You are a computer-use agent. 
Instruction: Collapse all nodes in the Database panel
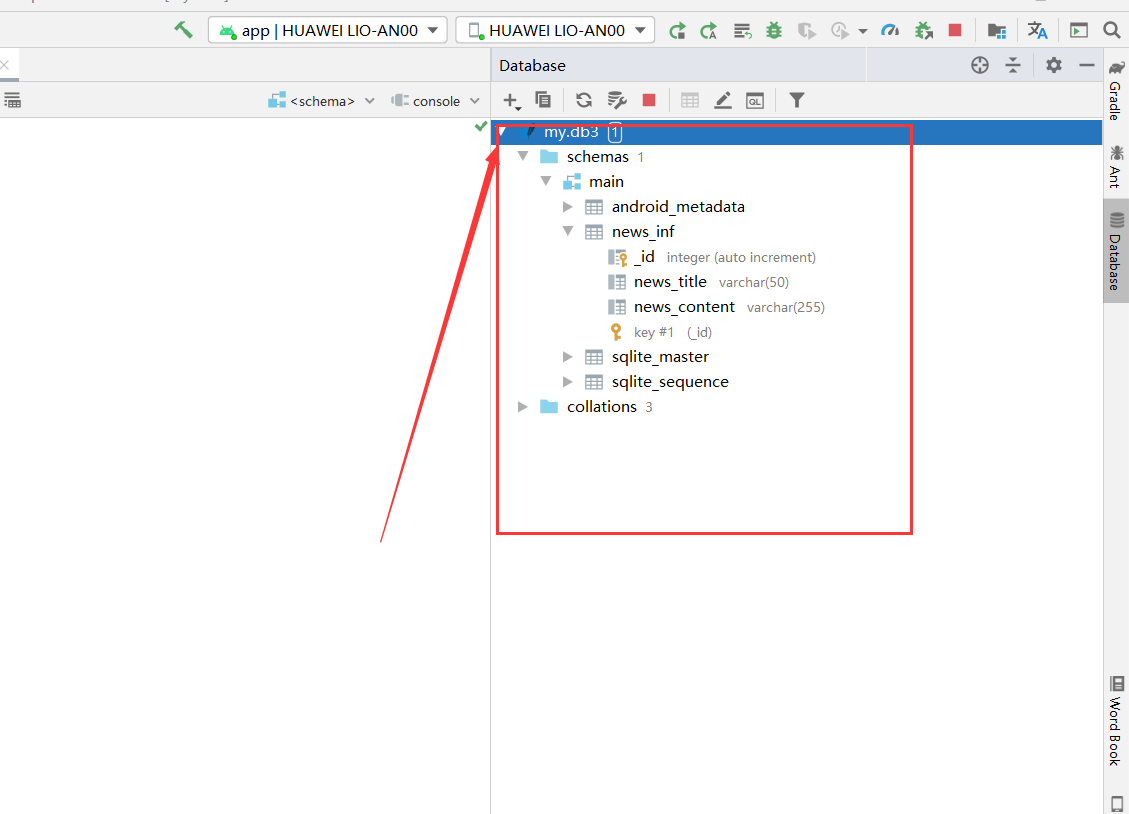point(1013,64)
